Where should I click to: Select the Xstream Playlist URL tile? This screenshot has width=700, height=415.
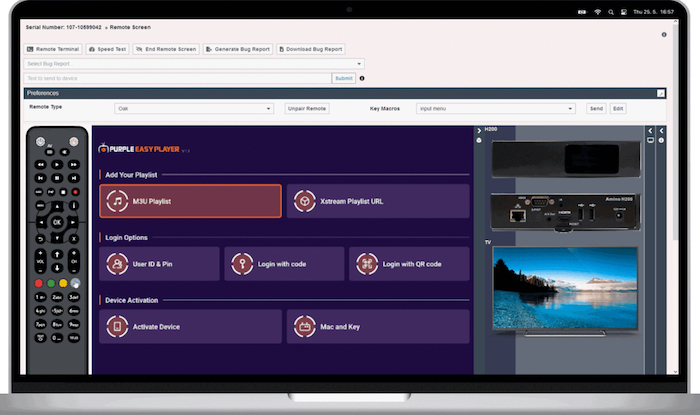tap(378, 201)
